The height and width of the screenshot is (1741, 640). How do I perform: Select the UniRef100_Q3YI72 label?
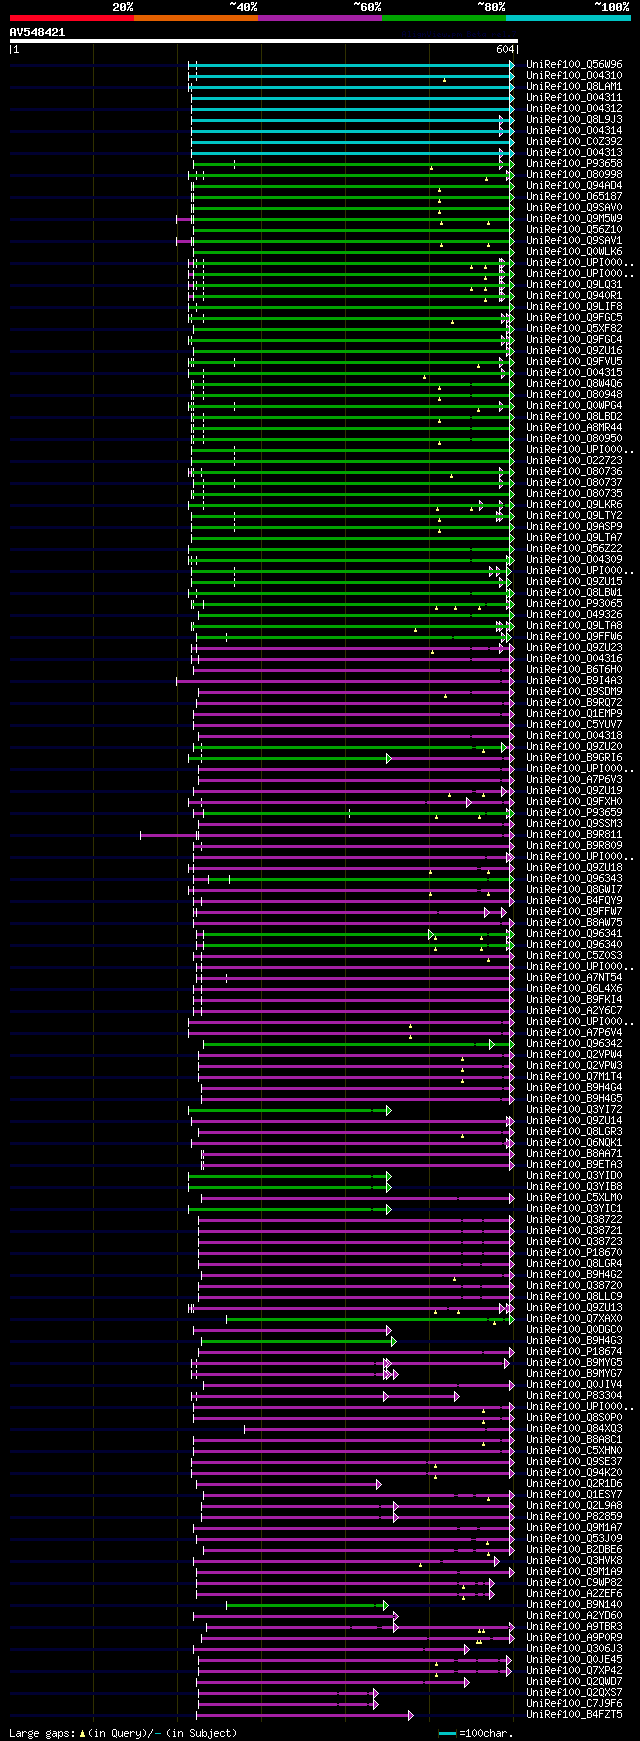pos(574,1109)
